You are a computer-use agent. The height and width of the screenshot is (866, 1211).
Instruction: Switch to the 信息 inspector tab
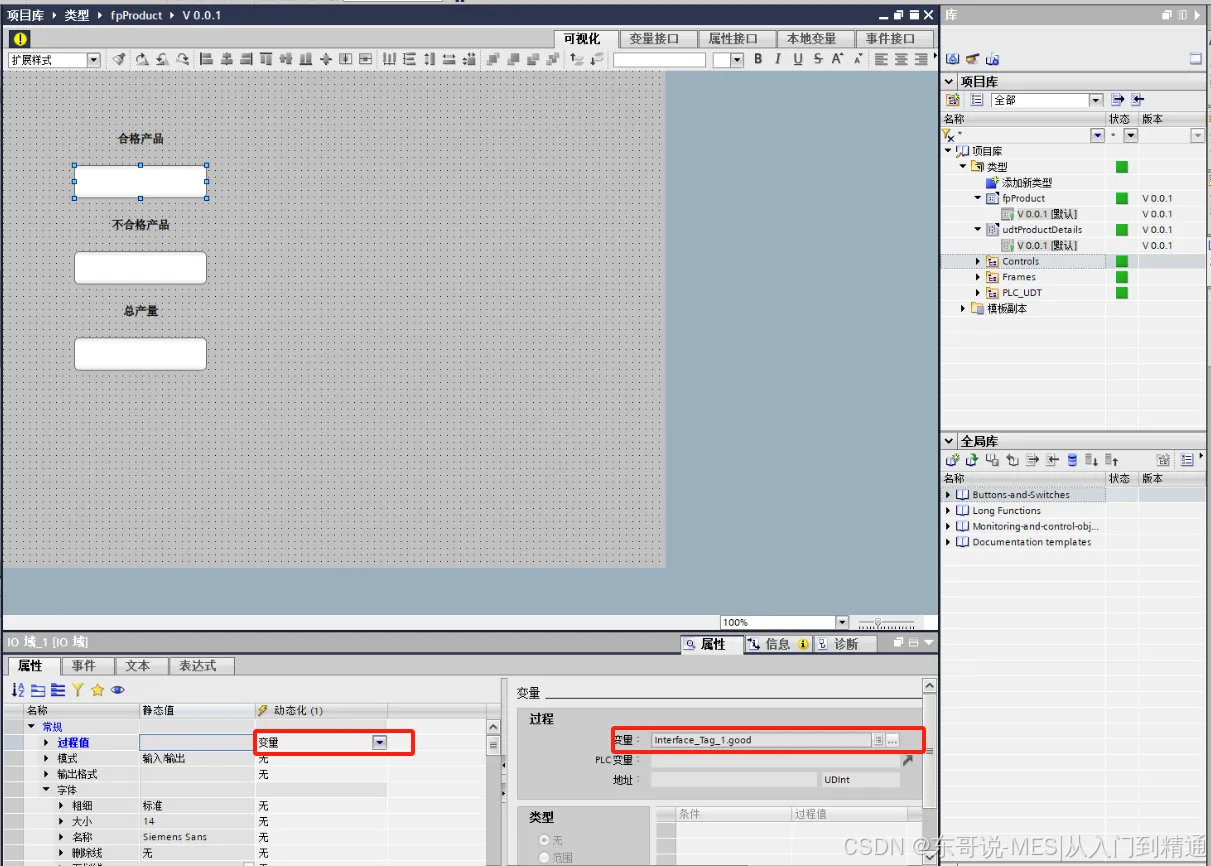[778, 644]
